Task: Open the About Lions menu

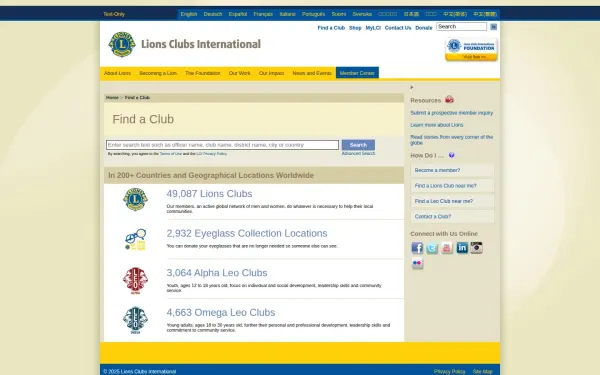Action: tap(117, 73)
